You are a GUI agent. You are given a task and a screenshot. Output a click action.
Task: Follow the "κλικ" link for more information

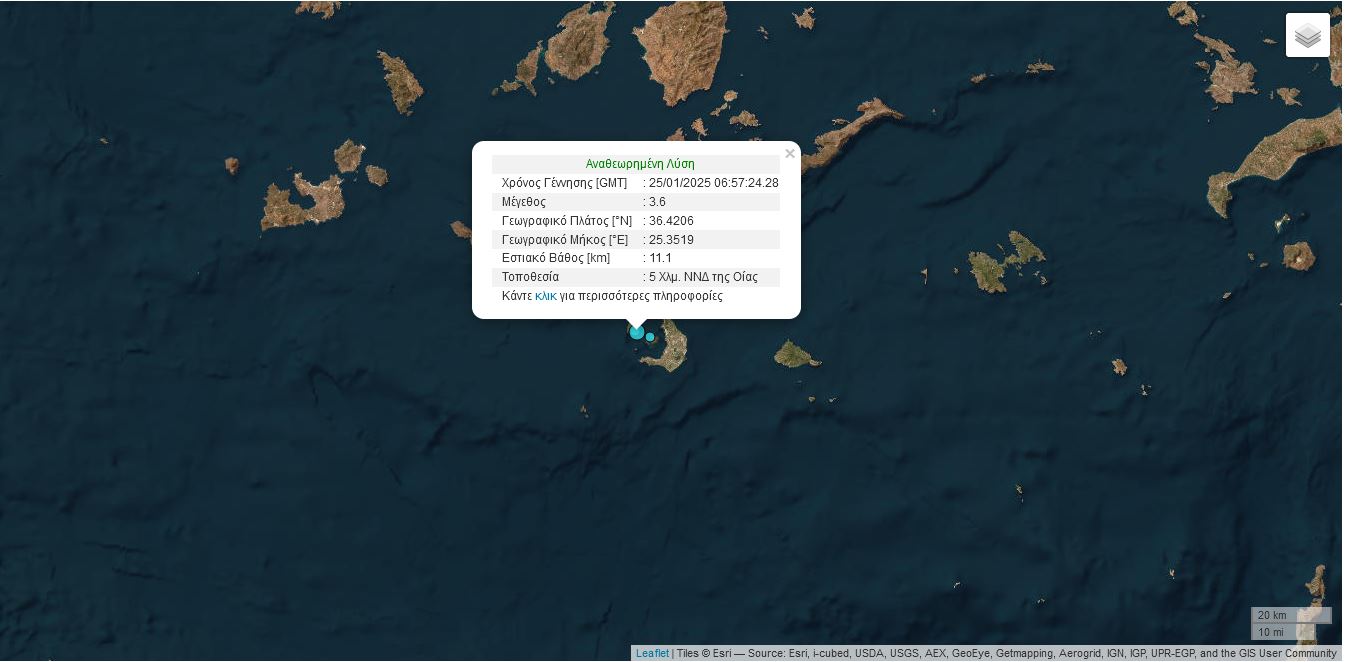coord(546,296)
